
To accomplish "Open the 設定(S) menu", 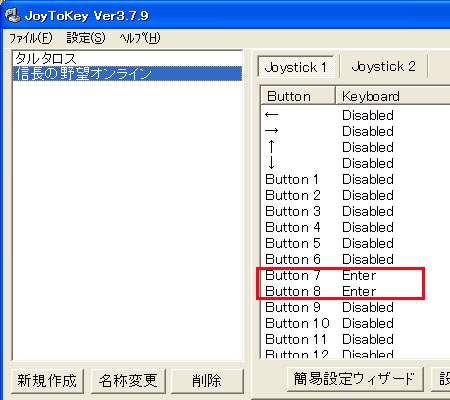I will [86, 38].
